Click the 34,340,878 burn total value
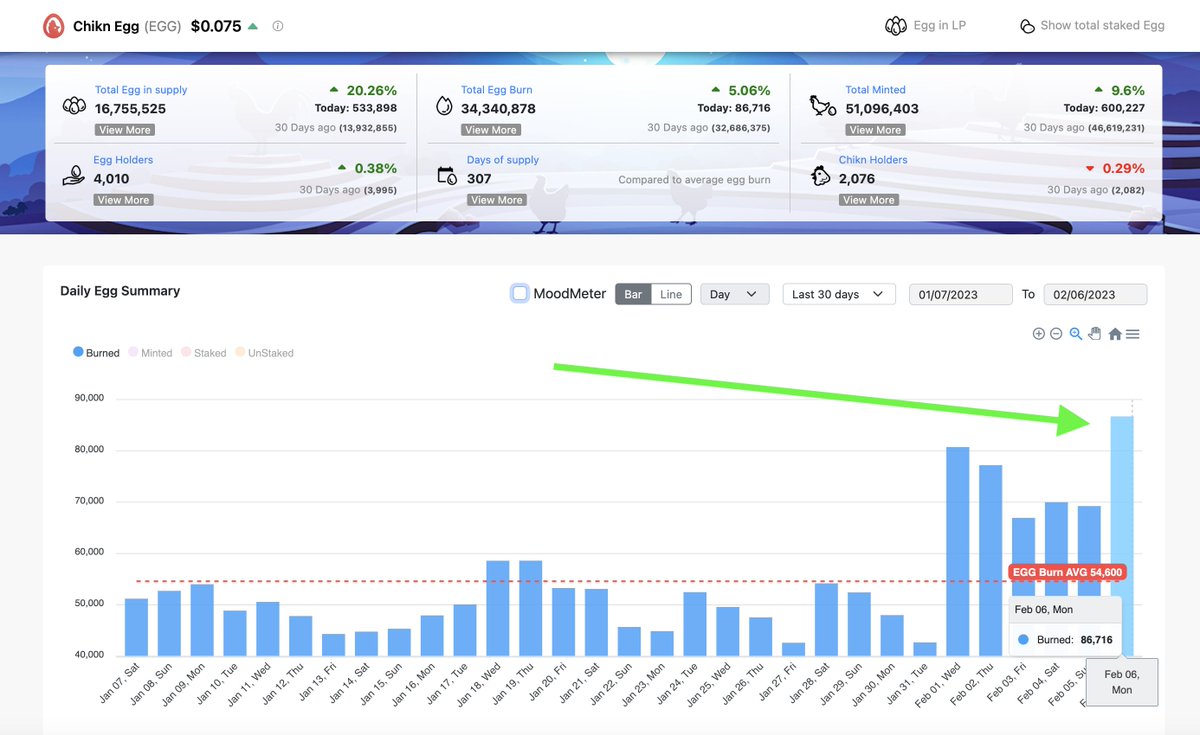The height and width of the screenshot is (735, 1200). 498,108
